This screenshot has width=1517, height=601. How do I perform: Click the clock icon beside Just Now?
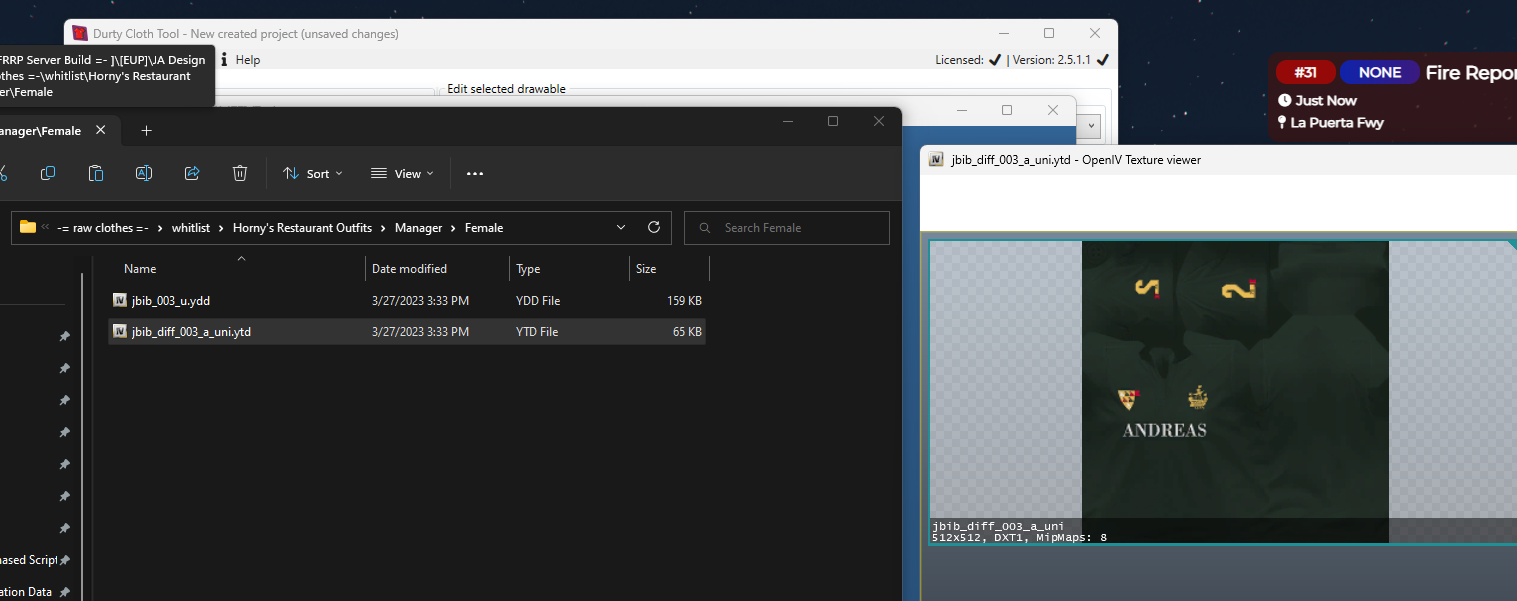(1284, 100)
